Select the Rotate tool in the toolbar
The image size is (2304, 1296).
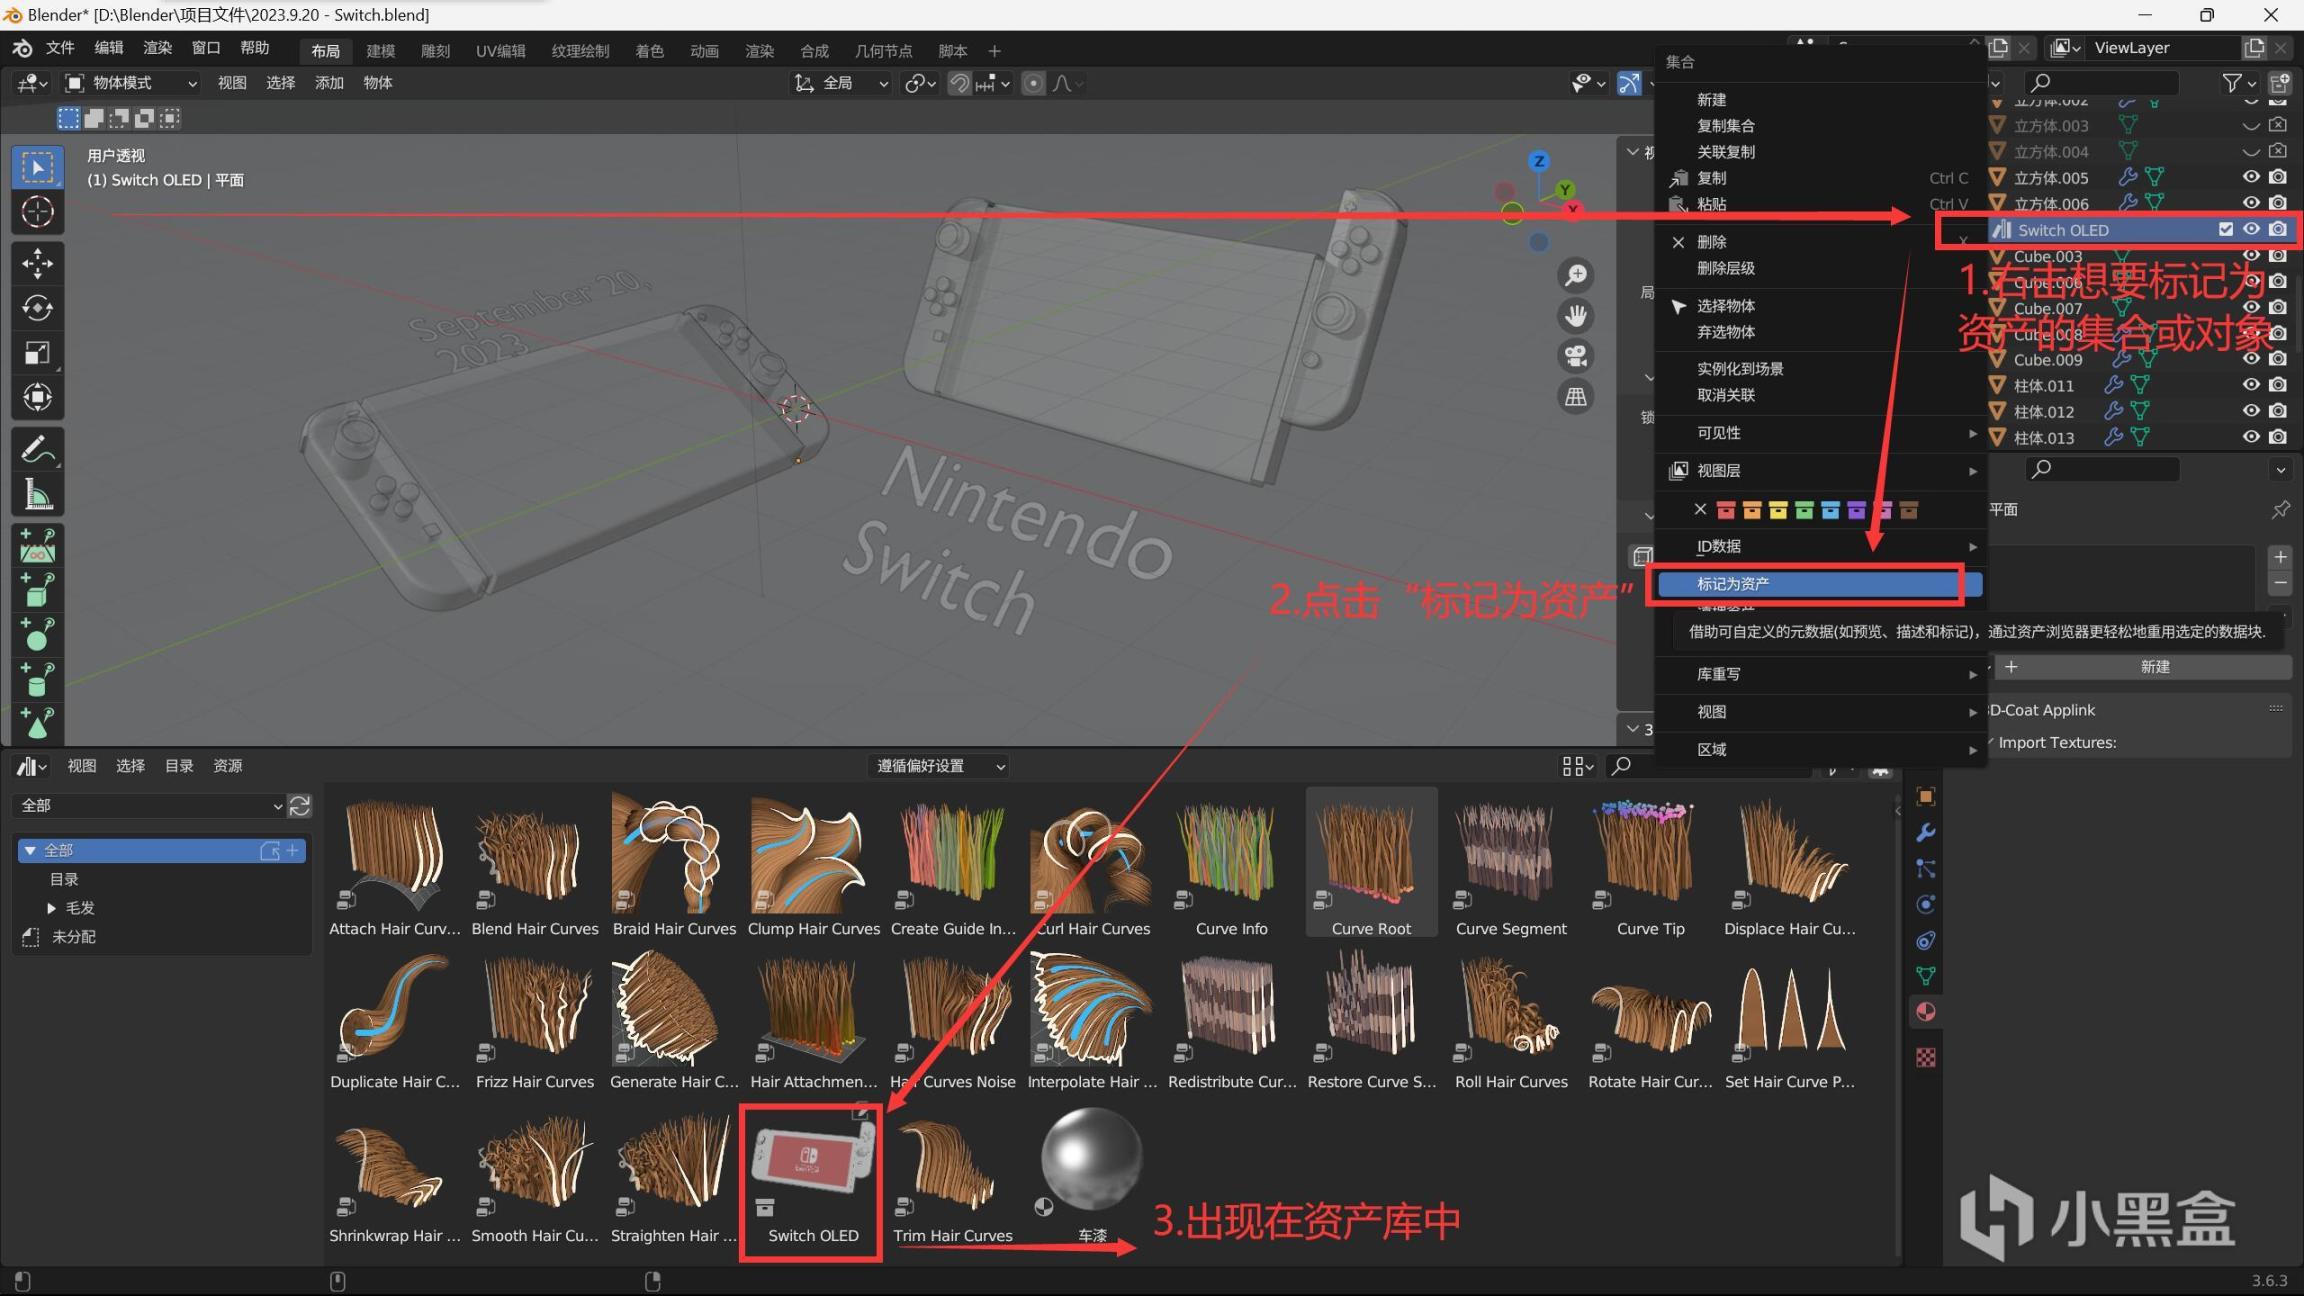pyautogui.click(x=37, y=308)
